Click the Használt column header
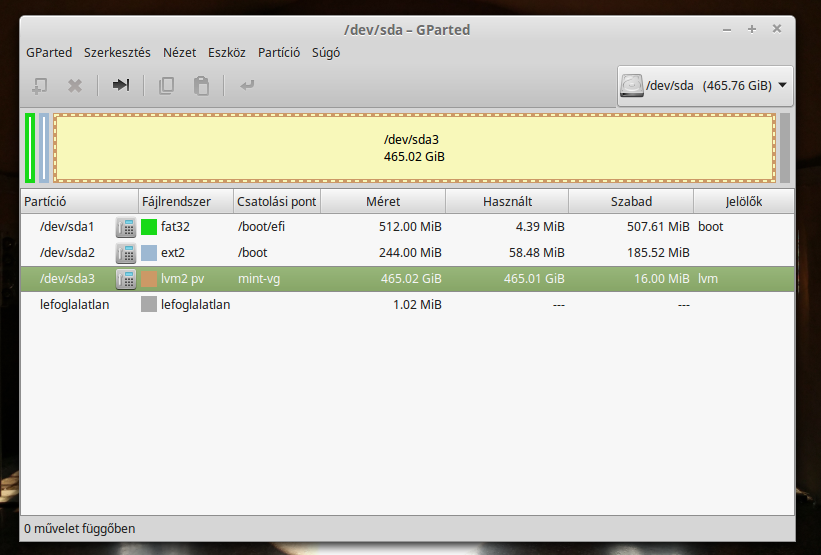 click(x=507, y=202)
